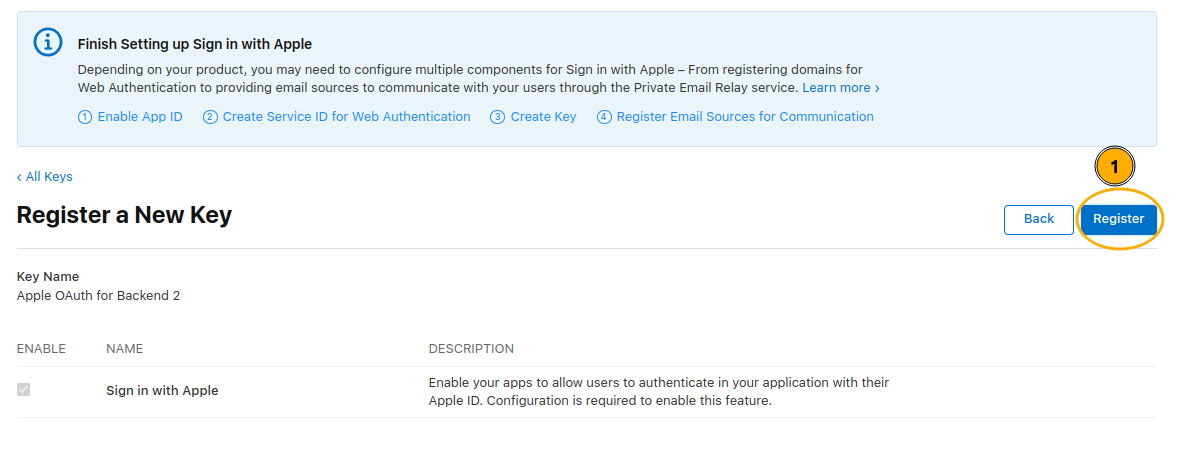1178x464 pixels.
Task: Click the circled number 2 step icon
Action: 210,117
